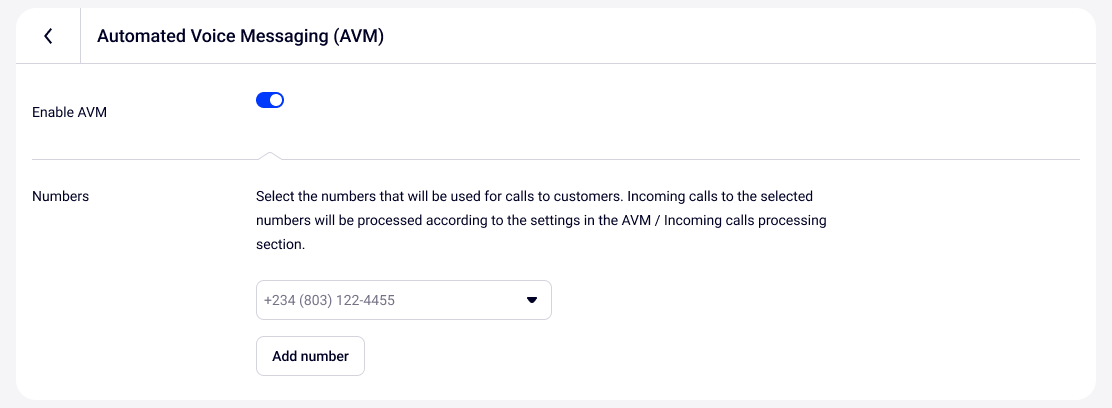Select the Numbers section label
Image resolution: width=1112 pixels, height=408 pixels.
click(x=61, y=196)
